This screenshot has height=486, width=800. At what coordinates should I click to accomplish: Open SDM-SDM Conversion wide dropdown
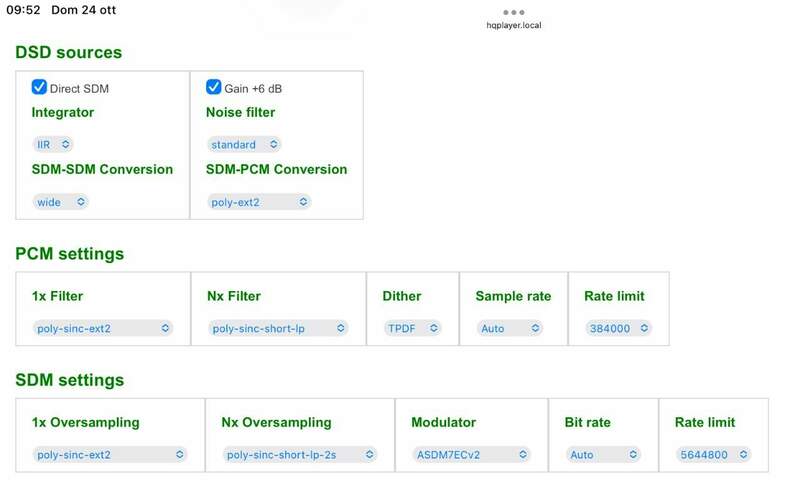(x=61, y=201)
